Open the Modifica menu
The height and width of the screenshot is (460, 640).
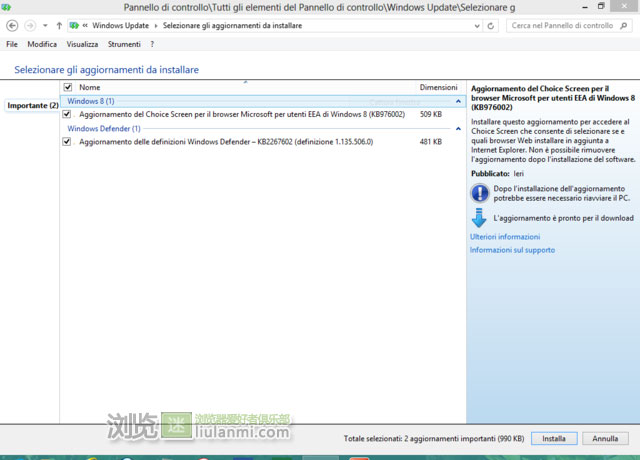(42, 44)
